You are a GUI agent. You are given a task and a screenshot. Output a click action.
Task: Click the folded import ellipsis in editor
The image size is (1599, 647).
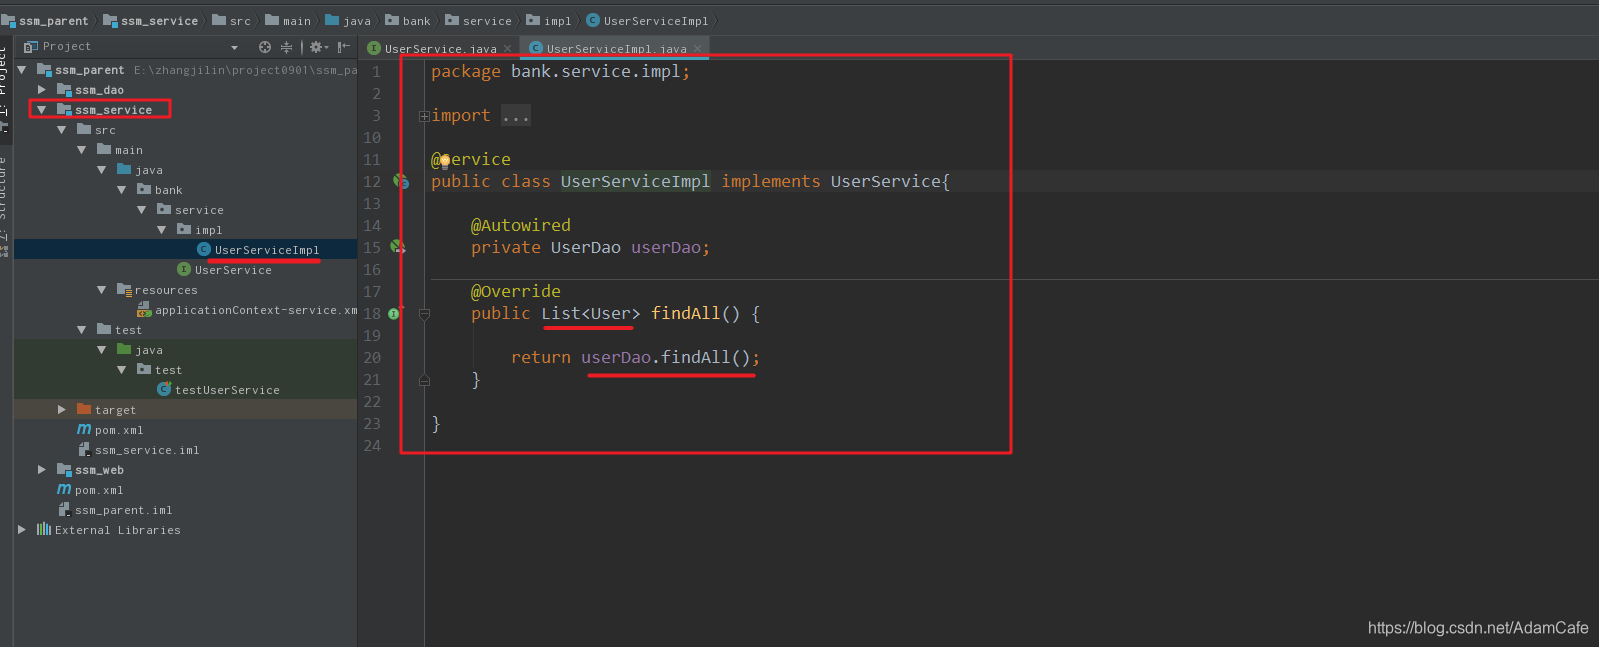[516, 116]
